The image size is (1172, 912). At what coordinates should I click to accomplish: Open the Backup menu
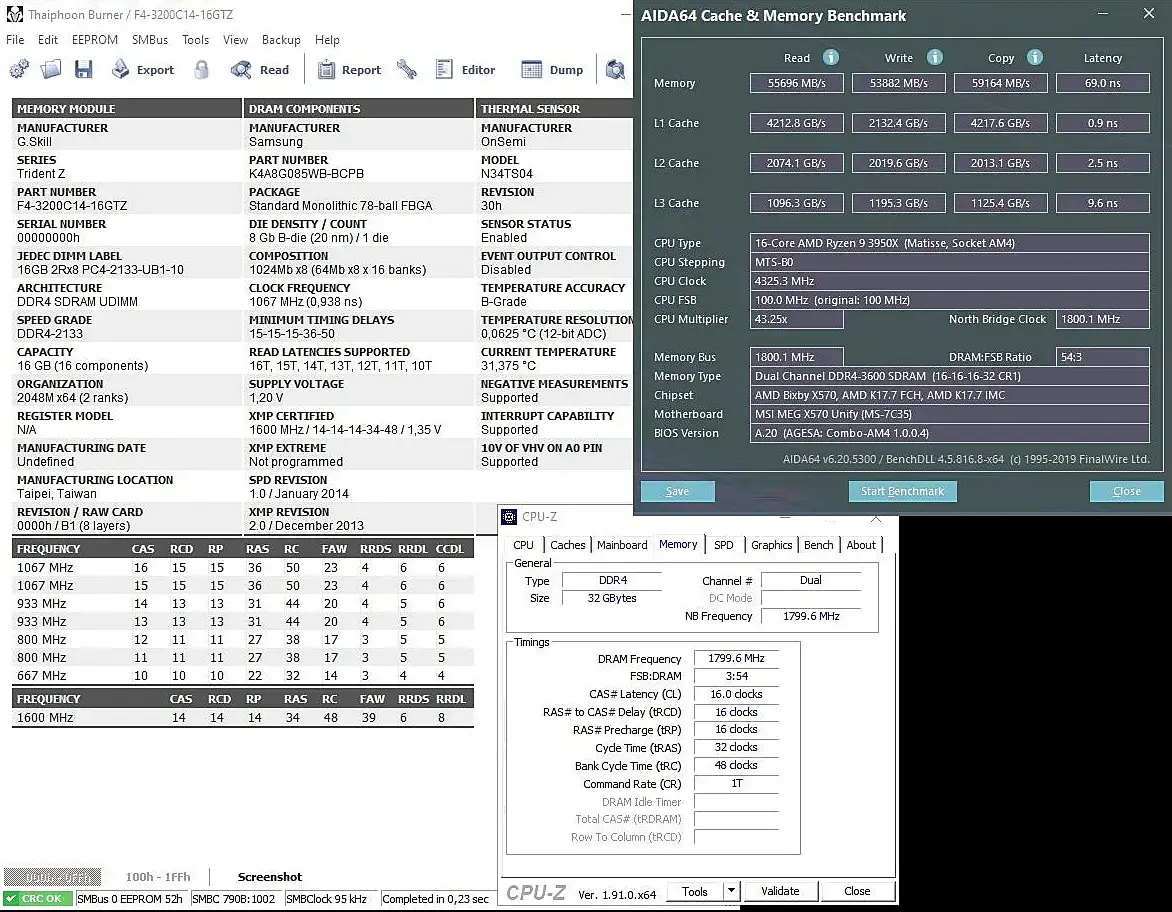(x=281, y=40)
